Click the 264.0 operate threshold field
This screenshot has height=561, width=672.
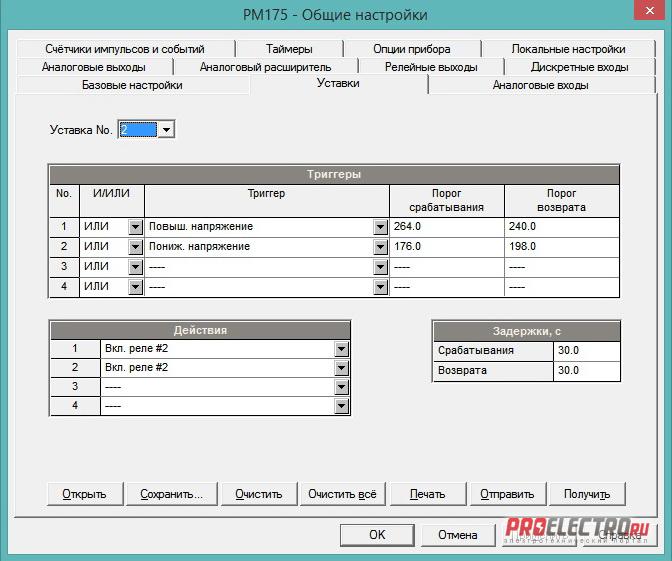(446, 227)
